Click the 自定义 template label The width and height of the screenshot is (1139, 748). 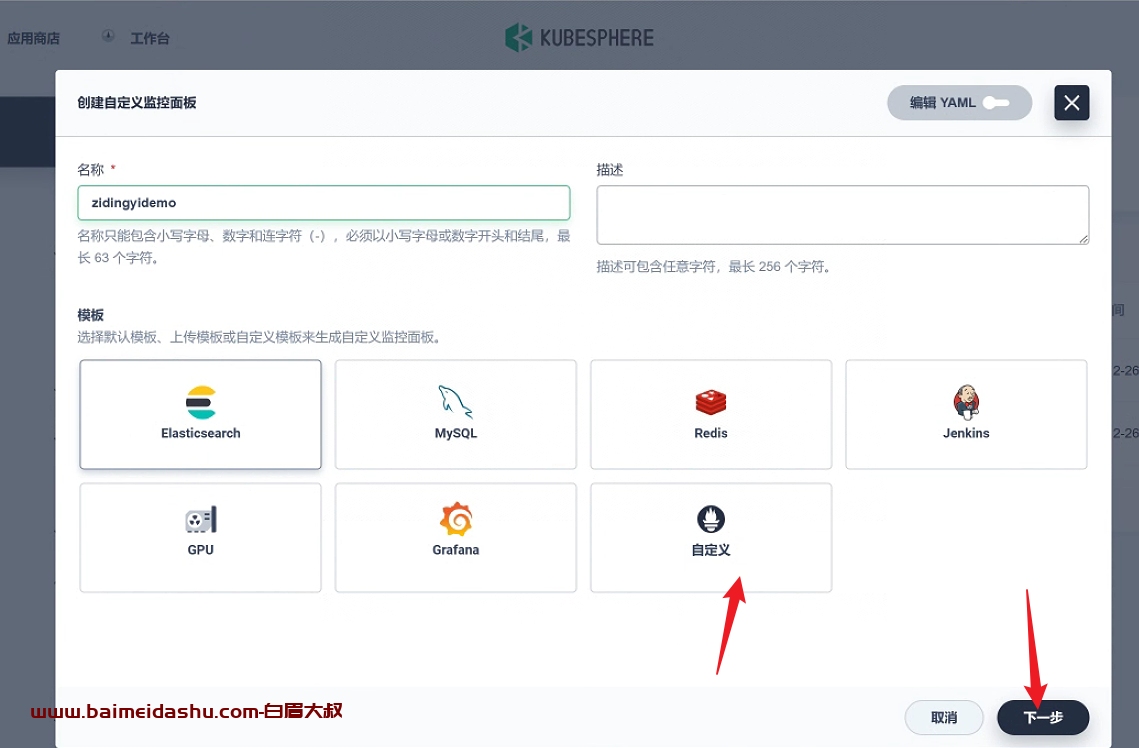click(x=710, y=550)
